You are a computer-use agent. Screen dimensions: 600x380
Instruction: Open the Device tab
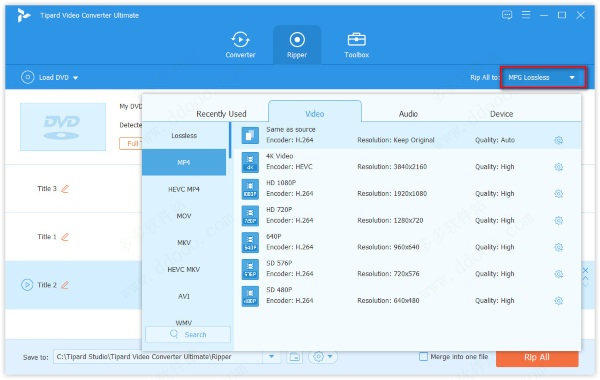click(501, 114)
